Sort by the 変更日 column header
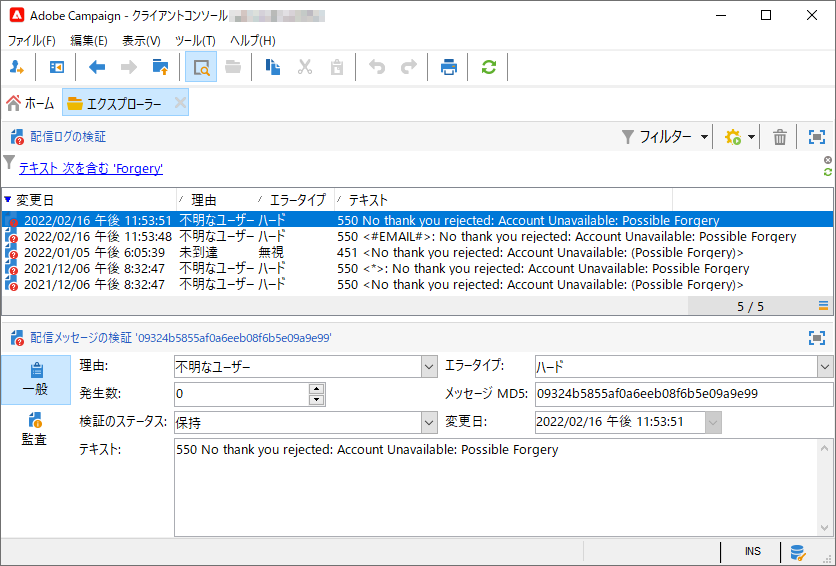This screenshot has height=566, width=836. coord(89,200)
